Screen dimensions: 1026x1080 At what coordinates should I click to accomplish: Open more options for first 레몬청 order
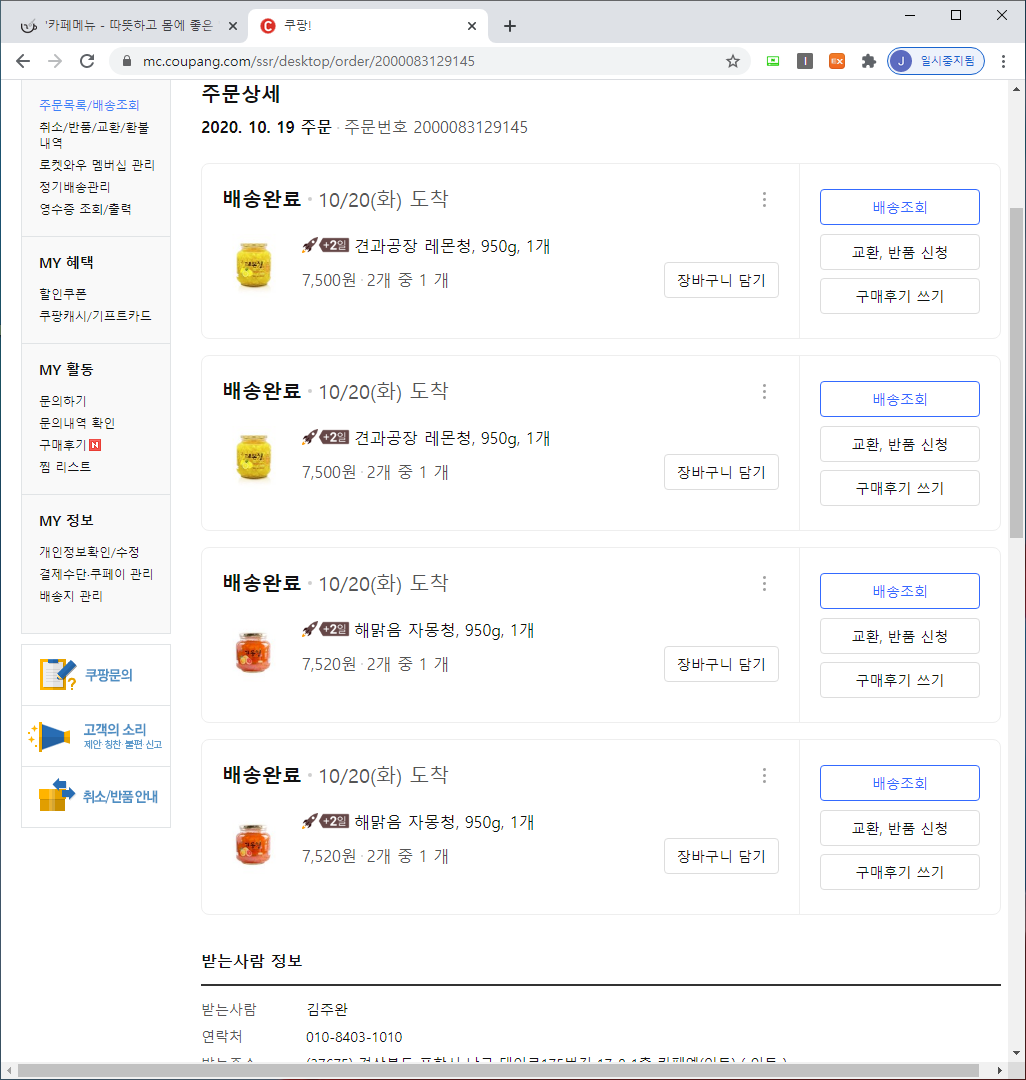coord(764,200)
